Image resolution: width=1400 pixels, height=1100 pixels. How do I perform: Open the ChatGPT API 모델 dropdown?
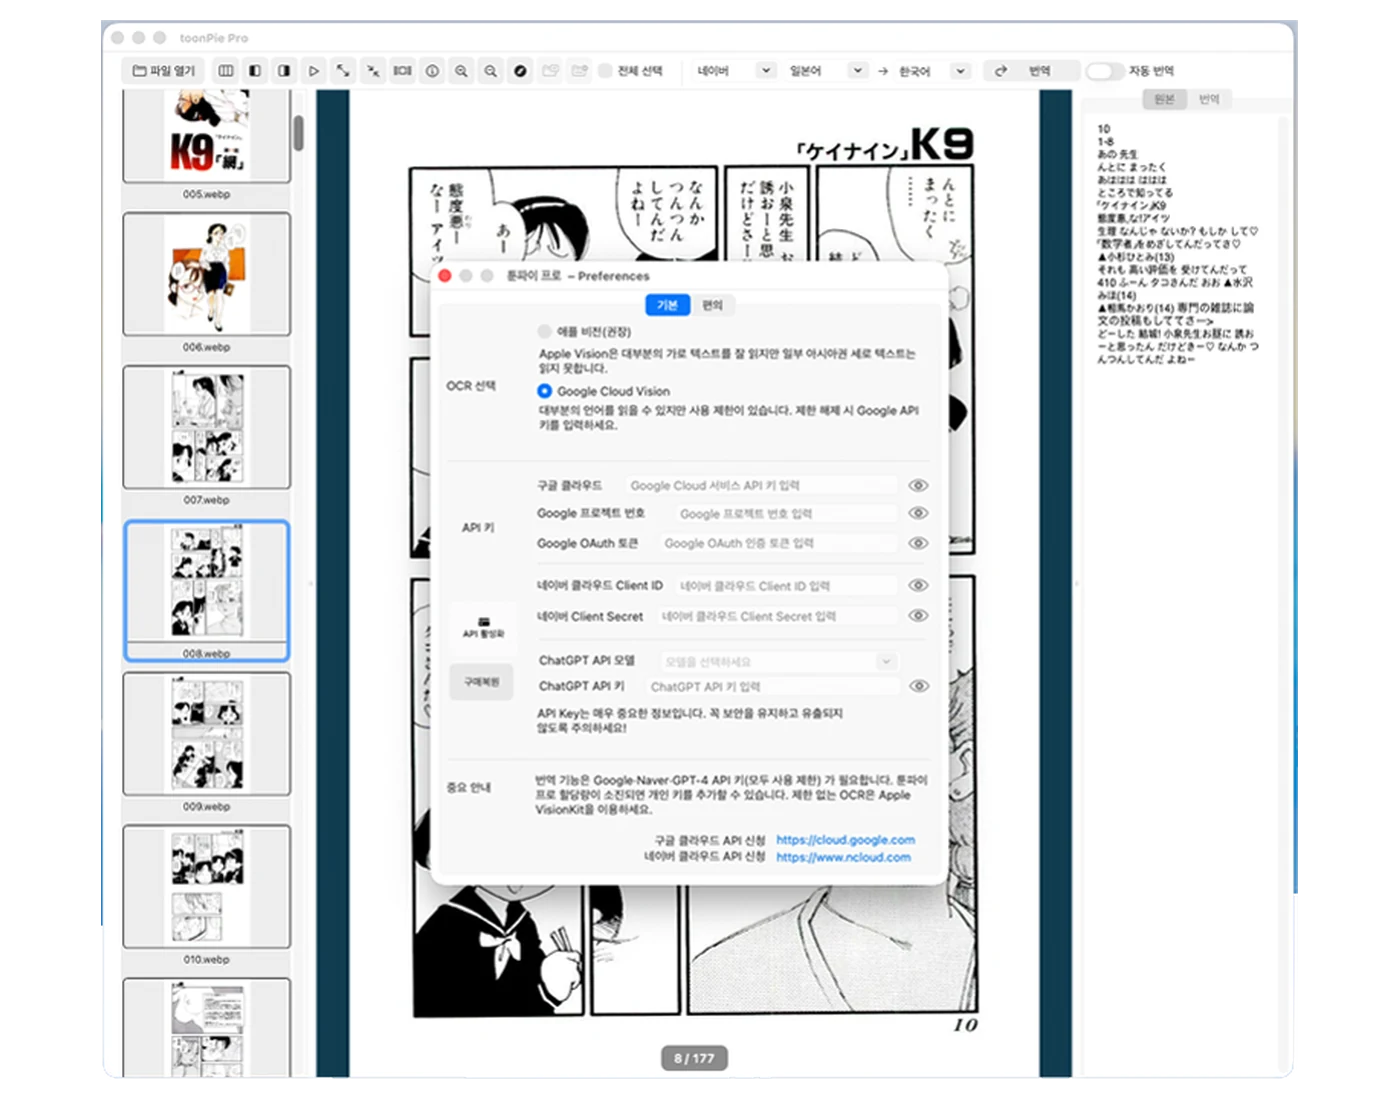[778, 661]
